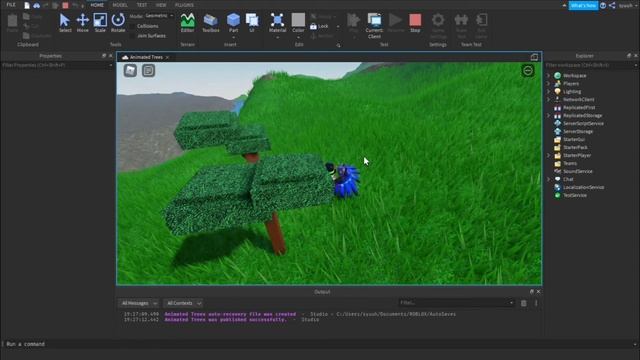The image size is (640, 360).
Task: Expand the ReplicatedStorage node
Action: click(x=548, y=116)
